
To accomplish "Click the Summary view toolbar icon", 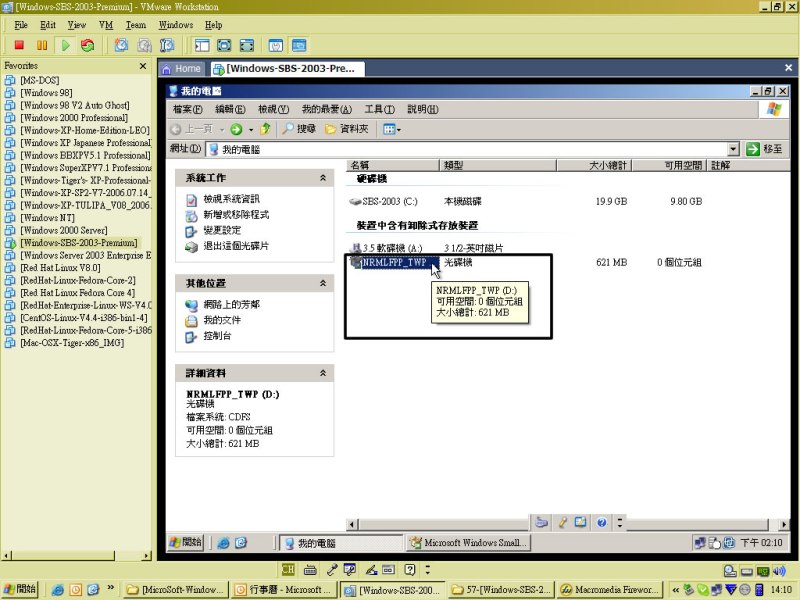I will 276,45.
